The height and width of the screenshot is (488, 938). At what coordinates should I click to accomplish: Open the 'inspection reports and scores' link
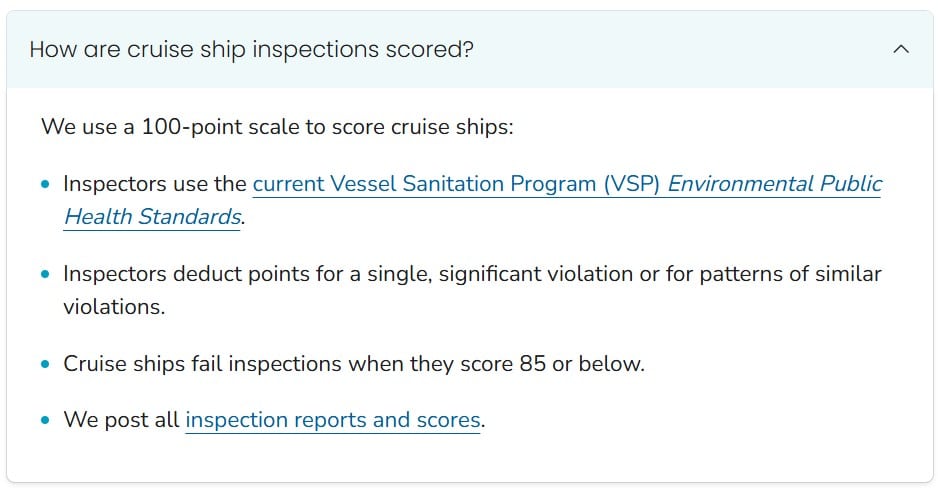coord(333,420)
